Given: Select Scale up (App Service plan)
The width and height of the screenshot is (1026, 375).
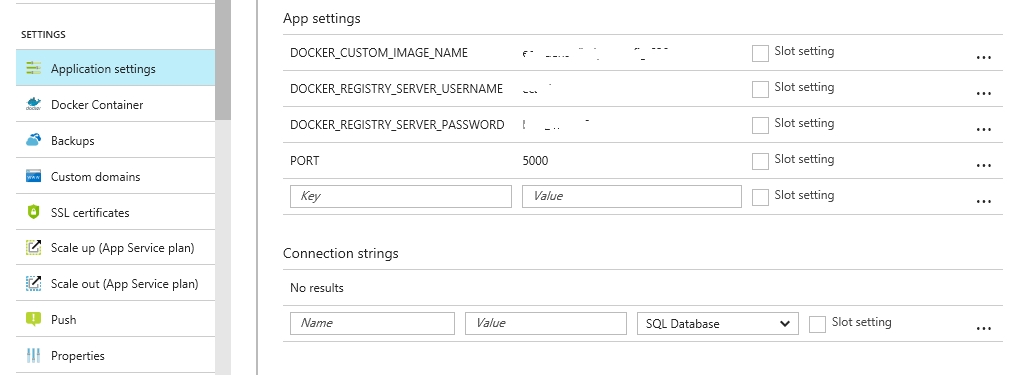Looking at the screenshot, I should 115,248.
